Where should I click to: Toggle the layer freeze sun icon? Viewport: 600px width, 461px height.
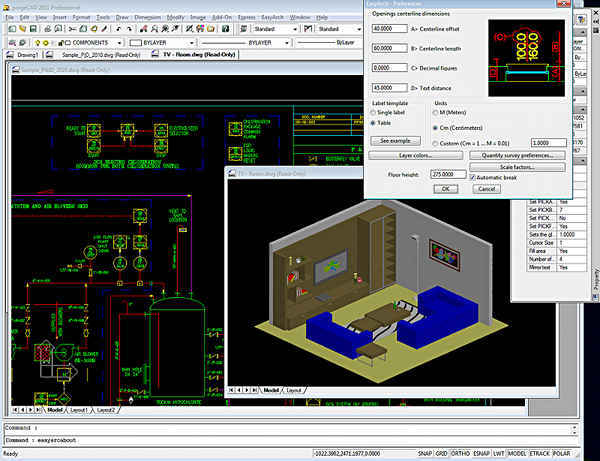point(46,43)
